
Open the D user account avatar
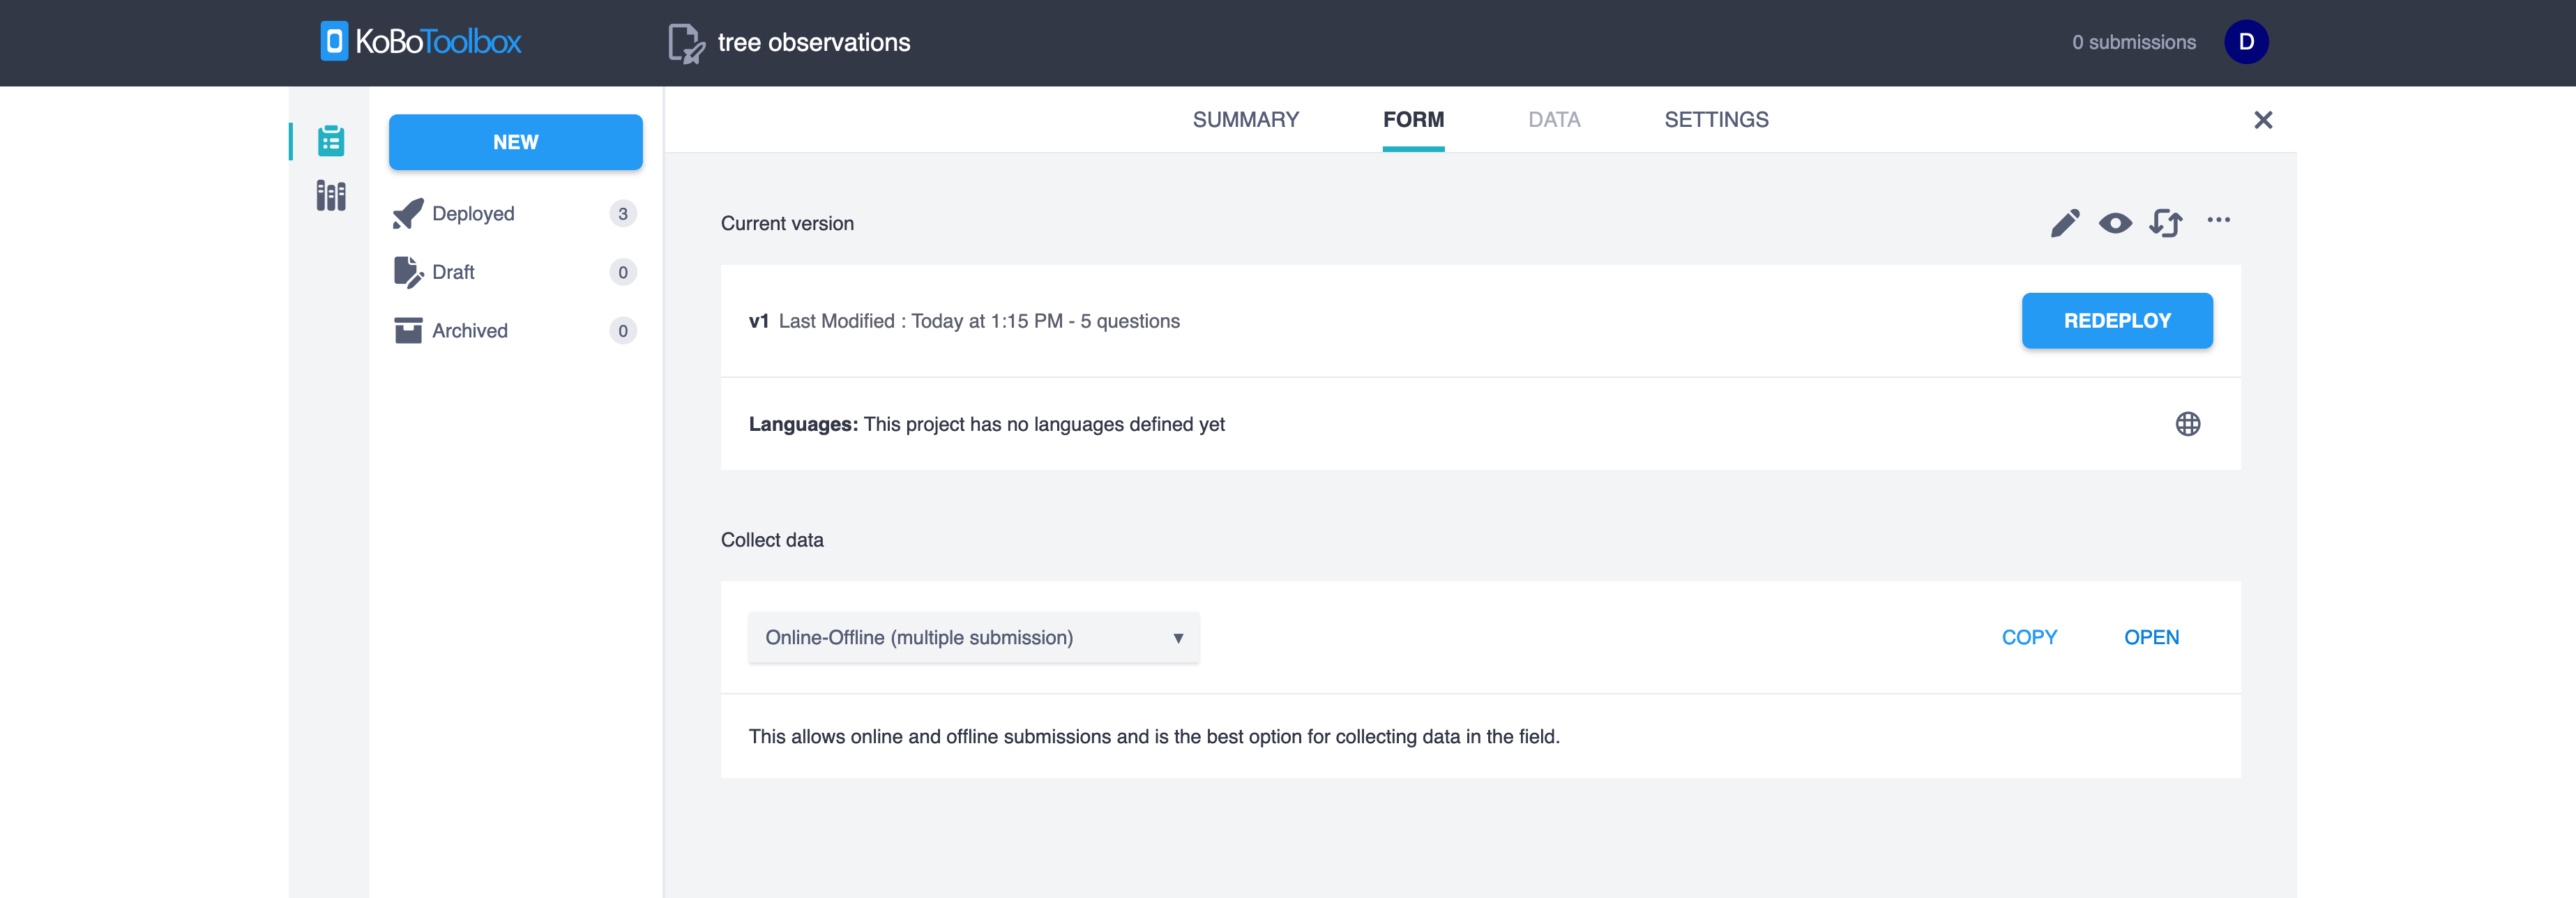pos(2245,42)
